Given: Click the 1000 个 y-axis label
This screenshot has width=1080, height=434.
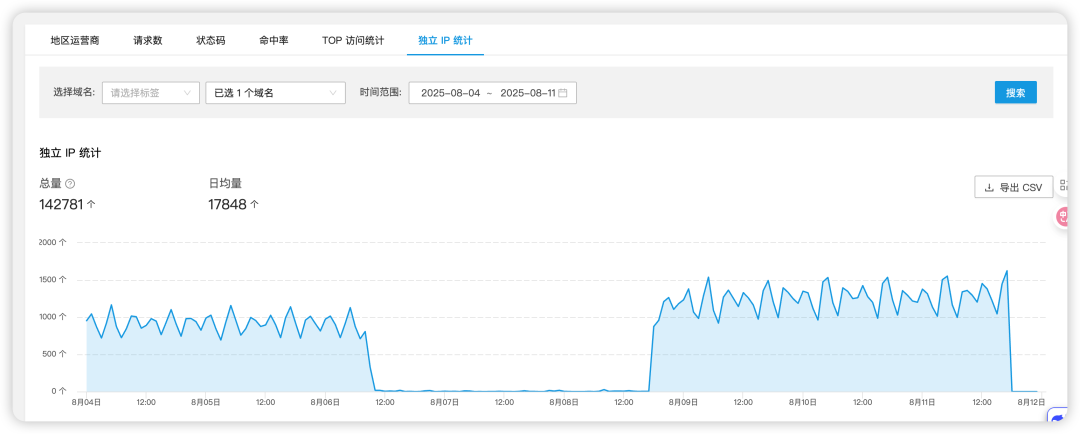Looking at the screenshot, I should [53, 317].
